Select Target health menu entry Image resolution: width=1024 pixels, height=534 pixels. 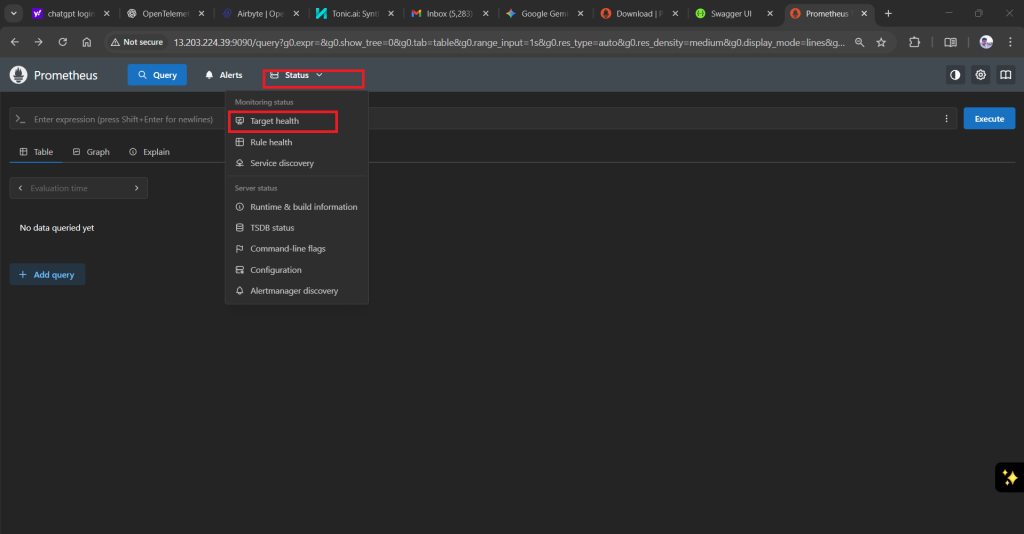(x=296, y=121)
